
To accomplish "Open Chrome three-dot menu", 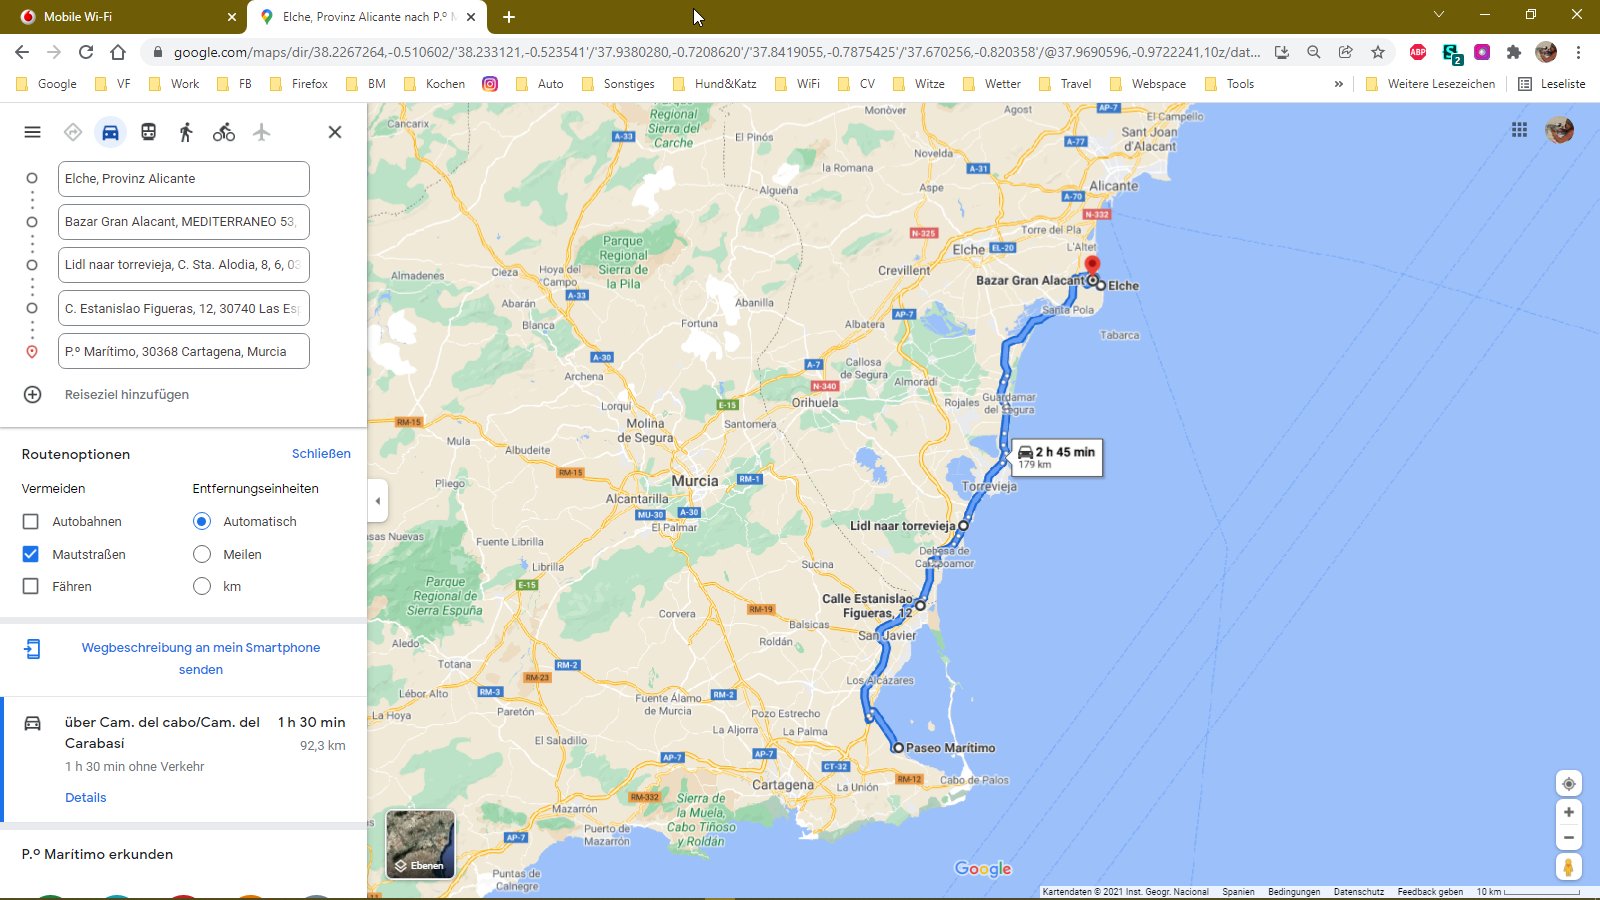I will [x=1579, y=52].
